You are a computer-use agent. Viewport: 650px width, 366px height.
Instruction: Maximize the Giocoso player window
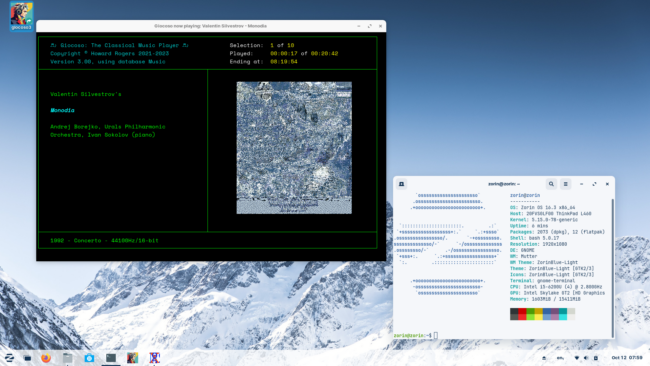[369, 26]
